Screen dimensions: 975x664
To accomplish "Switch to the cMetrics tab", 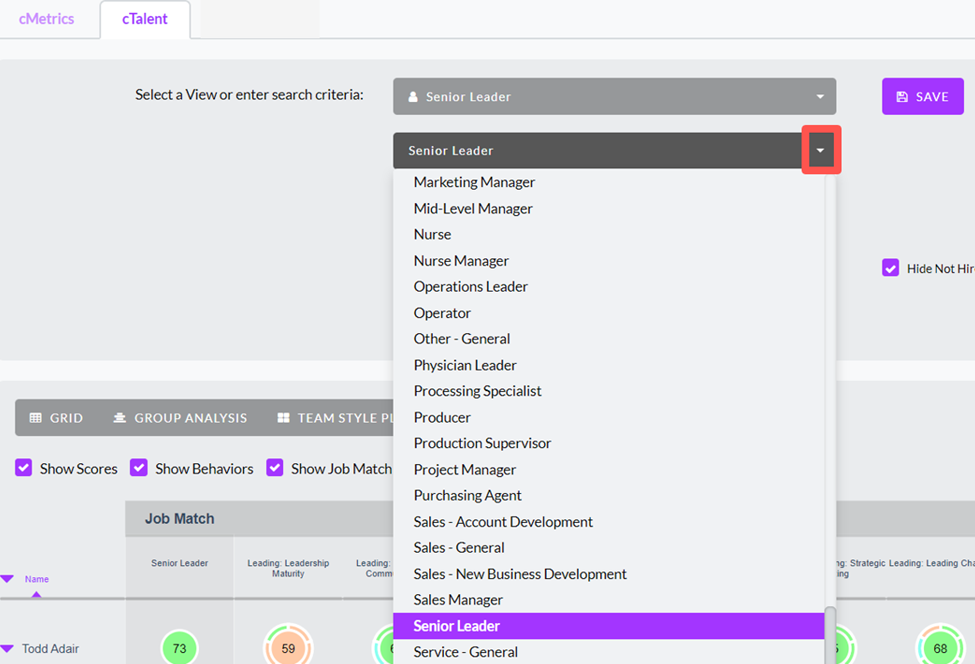I will pos(44,19).
